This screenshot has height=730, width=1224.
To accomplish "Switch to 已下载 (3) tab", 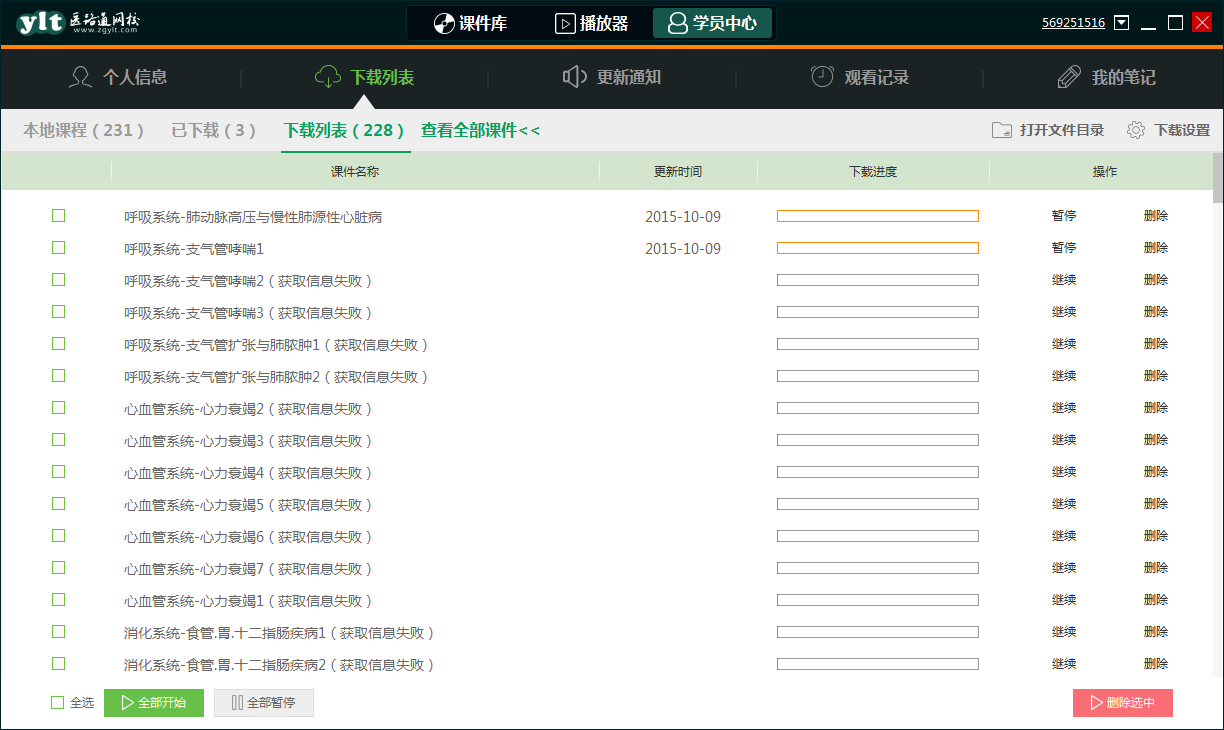I will click(x=213, y=130).
